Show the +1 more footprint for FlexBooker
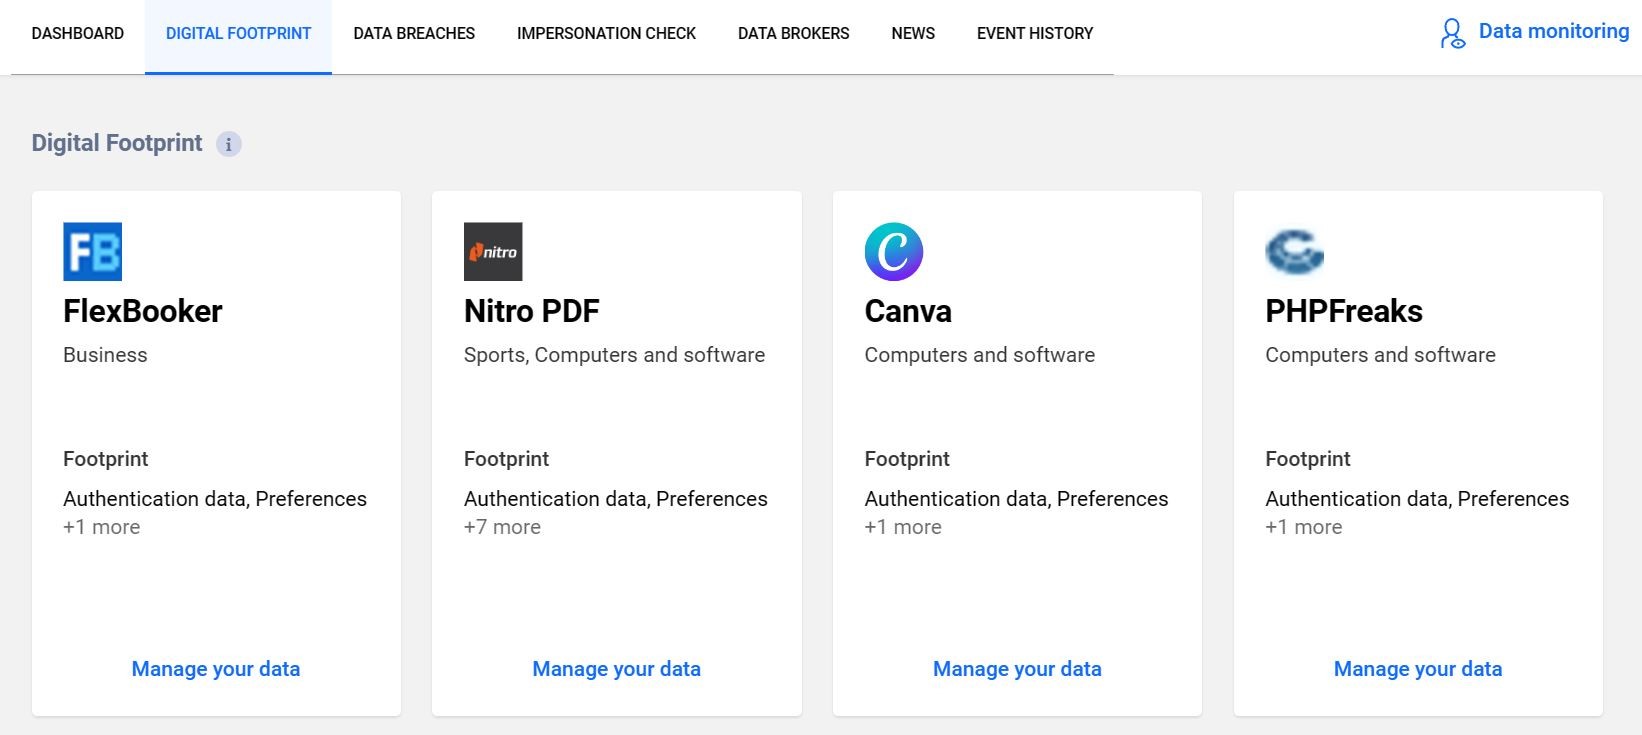The height and width of the screenshot is (735, 1642). [x=102, y=527]
